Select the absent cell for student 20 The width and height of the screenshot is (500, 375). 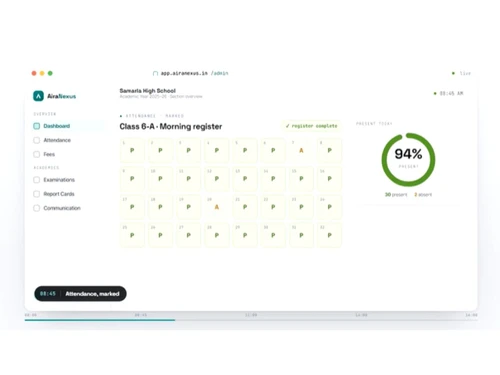(x=217, y=207)
